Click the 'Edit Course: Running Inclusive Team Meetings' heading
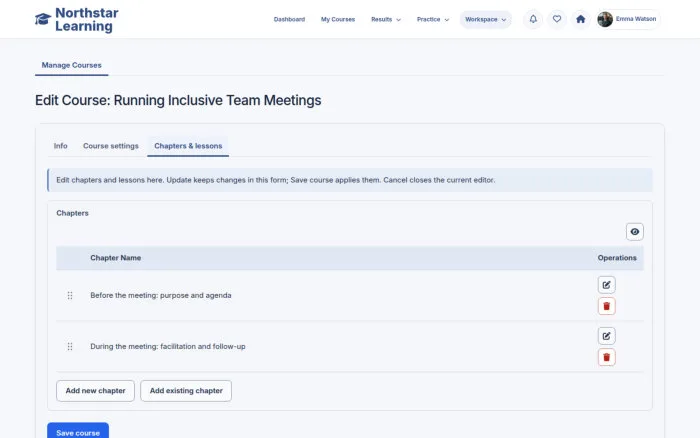The height and width of the screenshot is (438, 700). point(178,100)
